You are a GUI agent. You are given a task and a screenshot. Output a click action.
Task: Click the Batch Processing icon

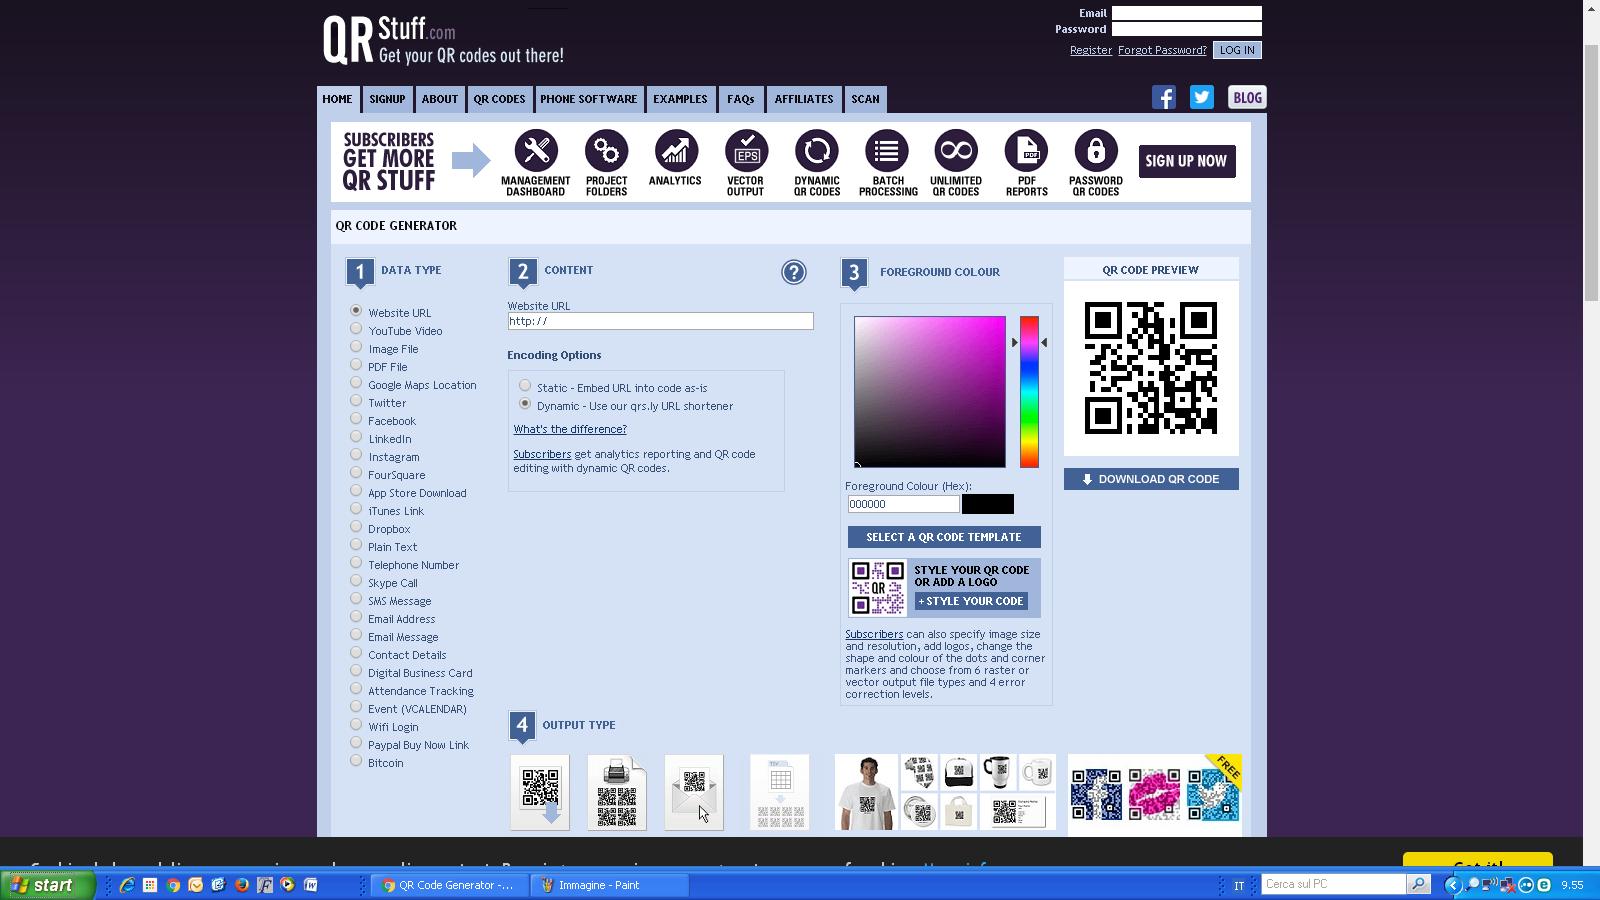(x=886, y=151)
